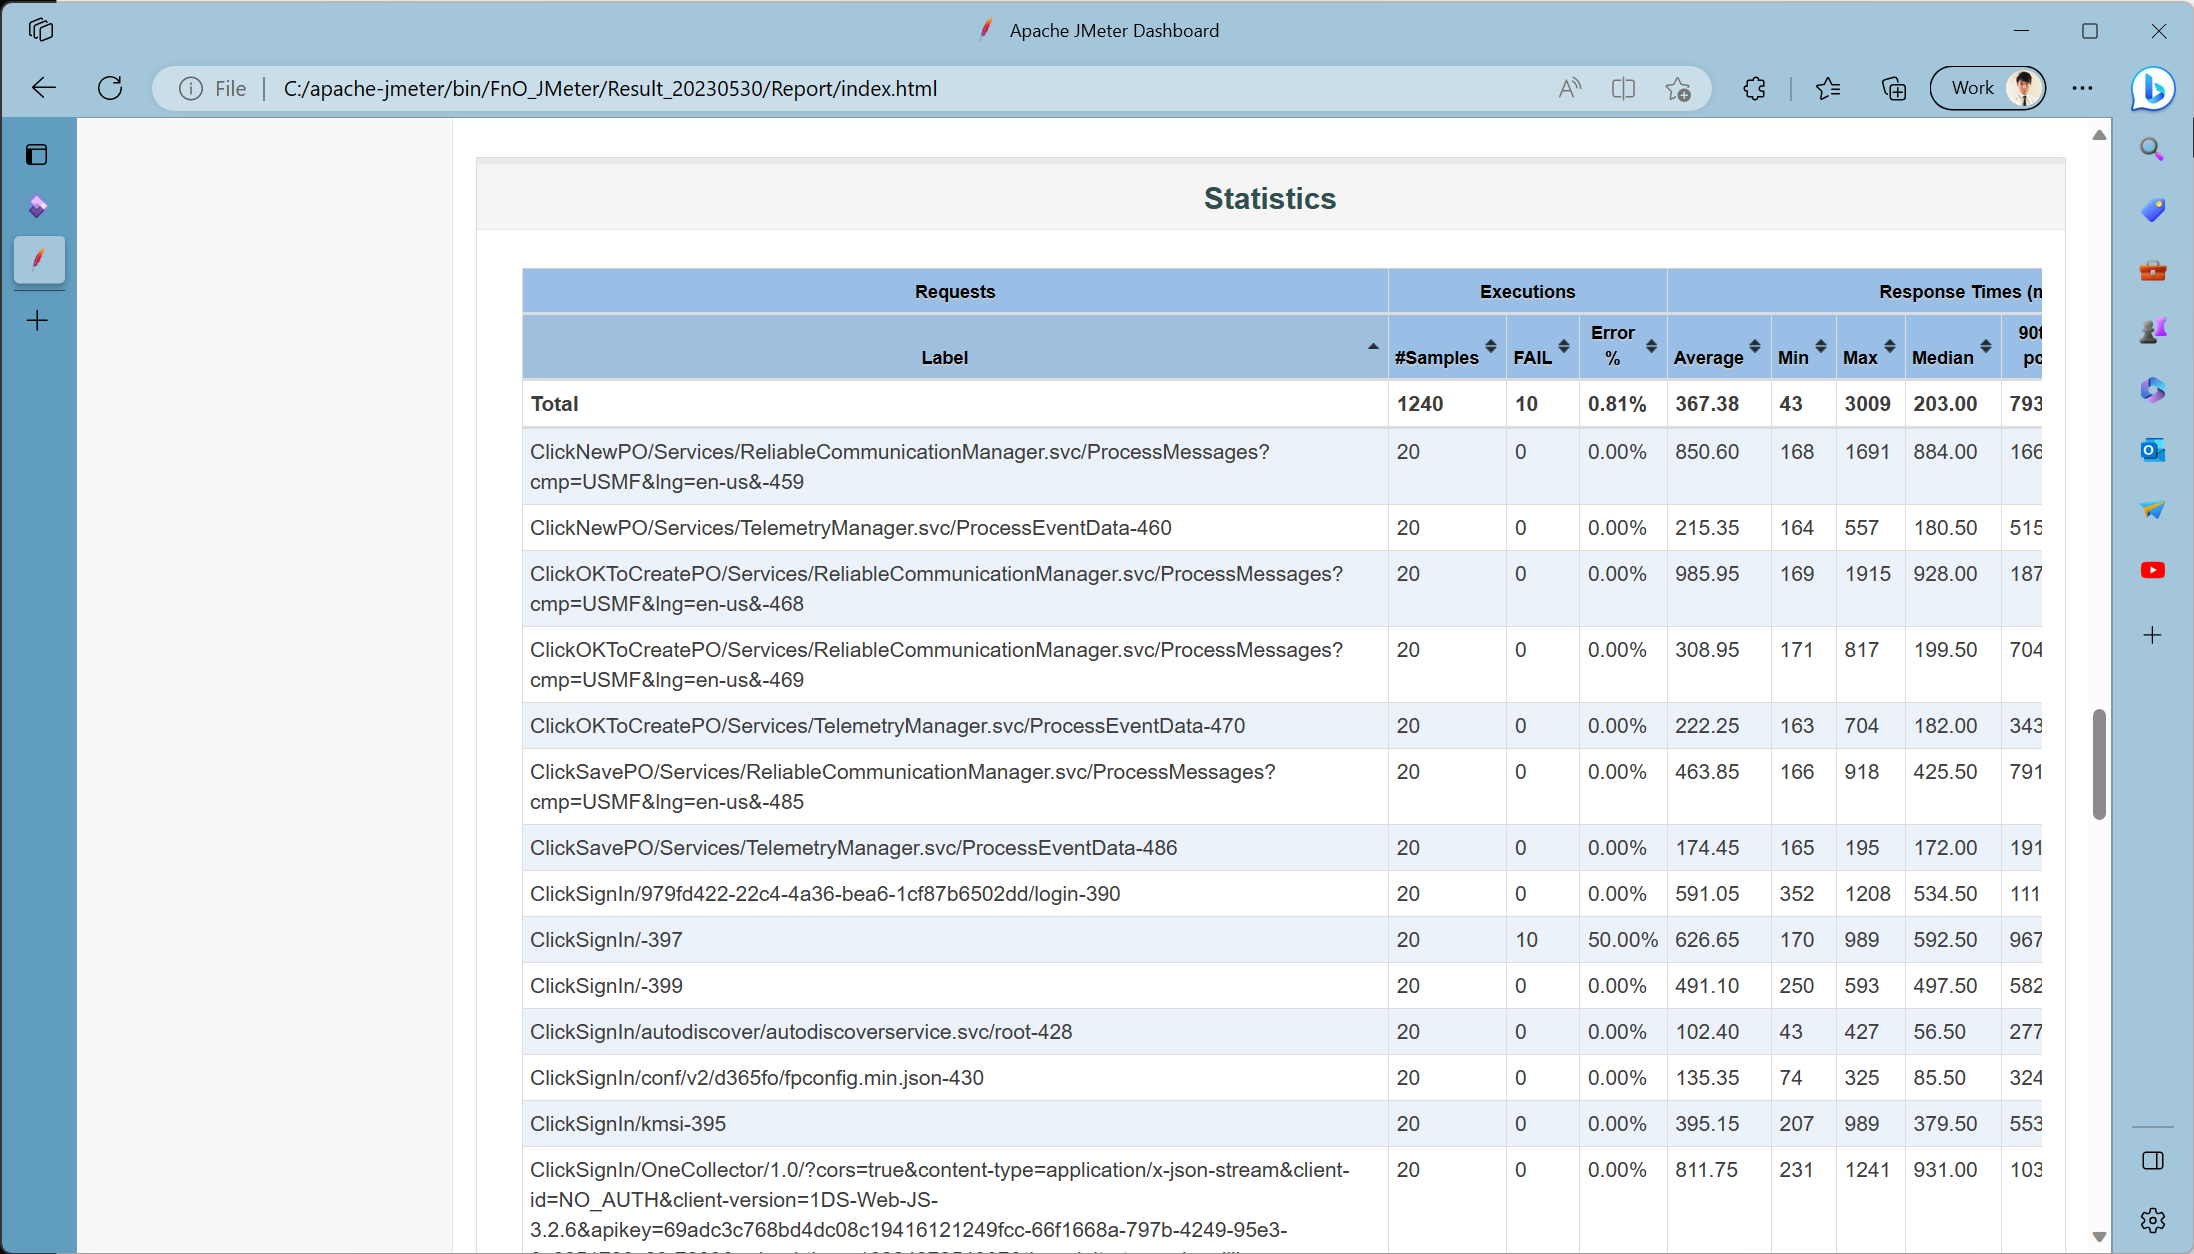Toggle the vertical tabs pane icon
The width and height of the screenshot is (2194, 1254).
(37, 154)
